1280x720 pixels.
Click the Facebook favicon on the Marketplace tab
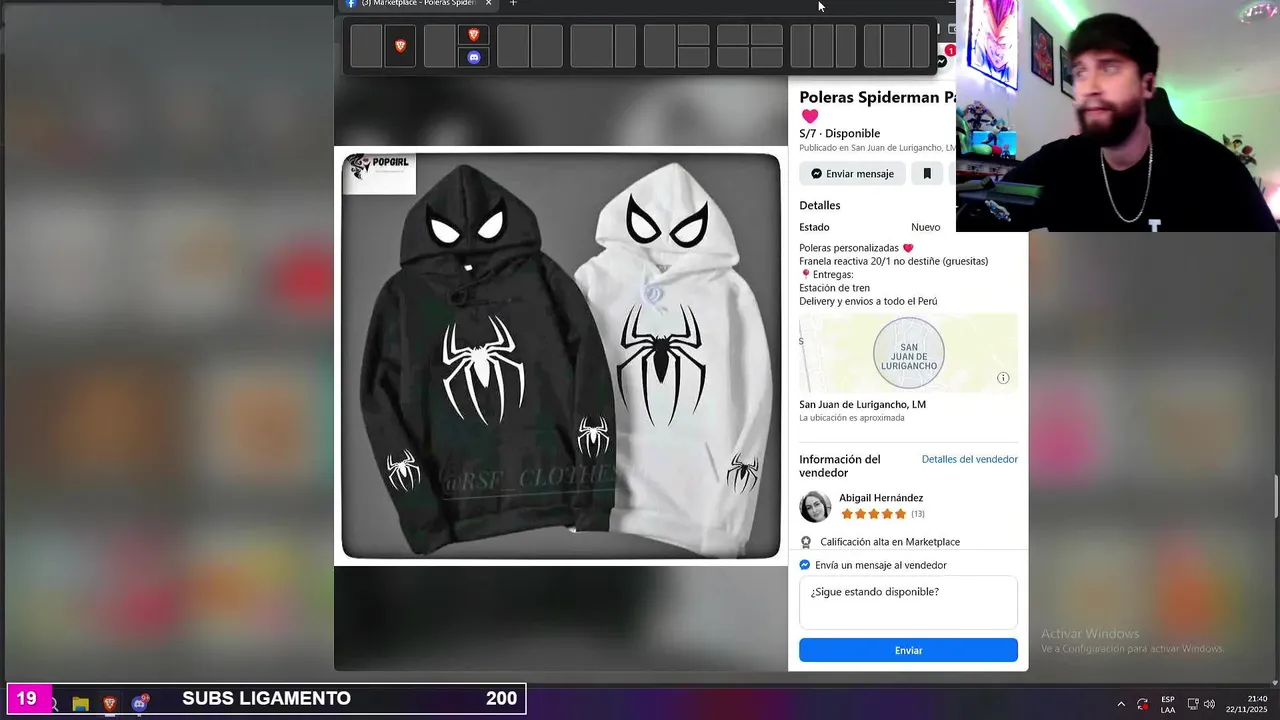pos(351,4)
